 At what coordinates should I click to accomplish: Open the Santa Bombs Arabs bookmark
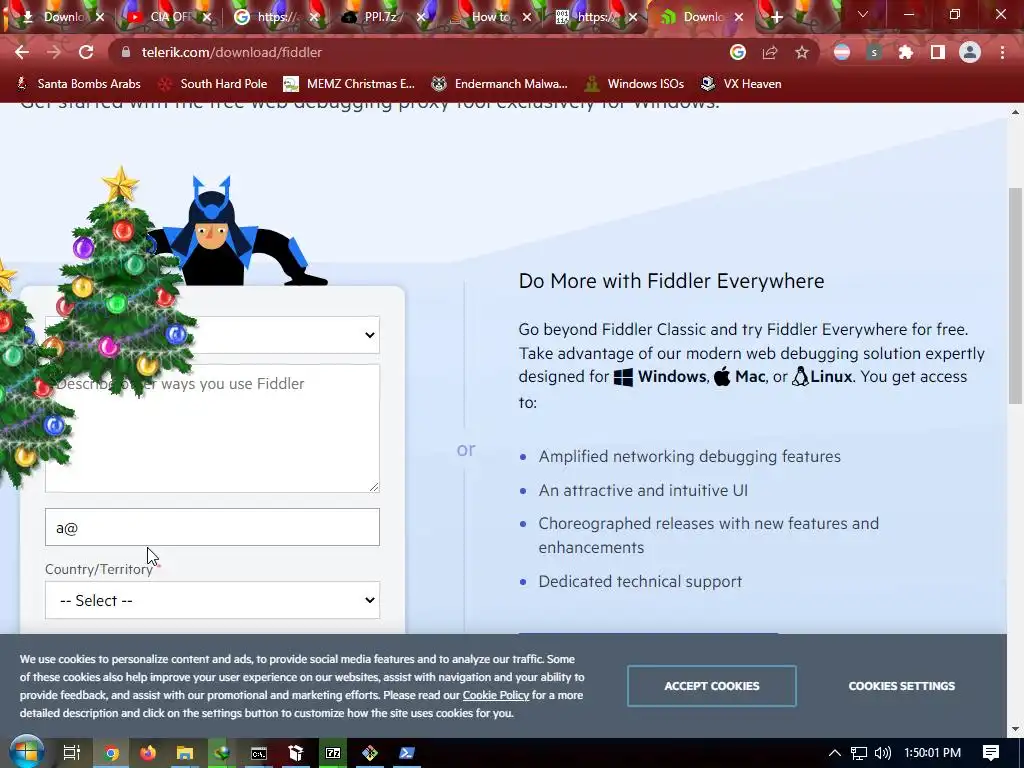point(78,84)
